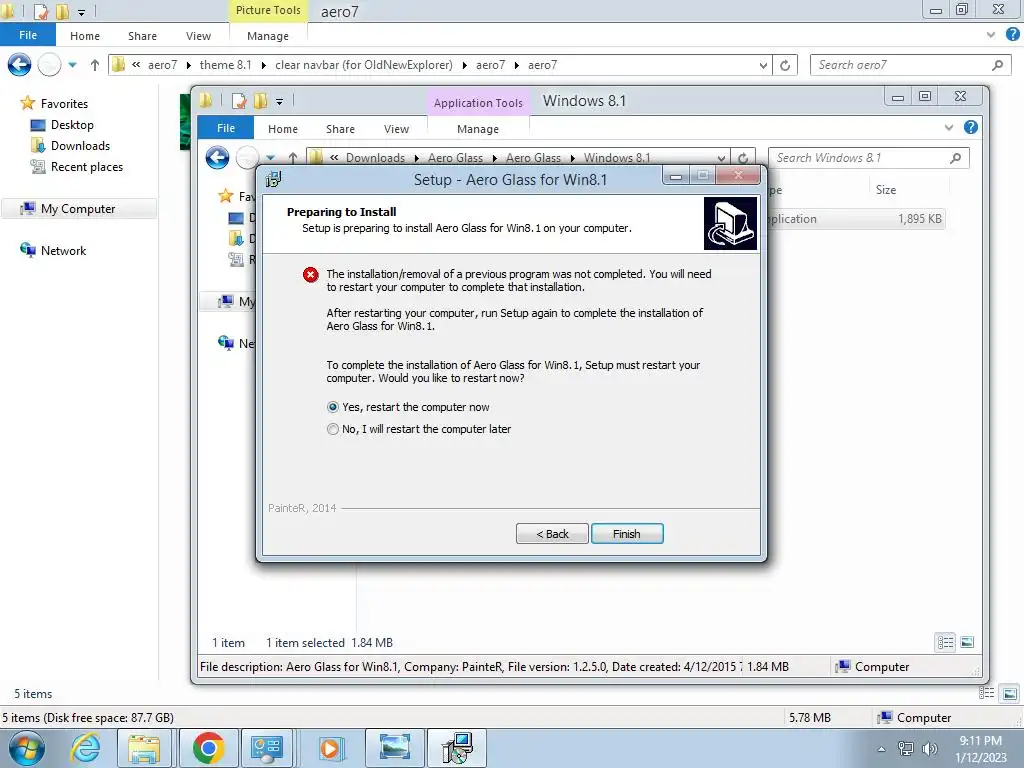This screenshot has width=1024, height=768.
Task: Click 'theme 8.1' breadcrumb in aero7 address bar
Action: [x=225, y=65]
